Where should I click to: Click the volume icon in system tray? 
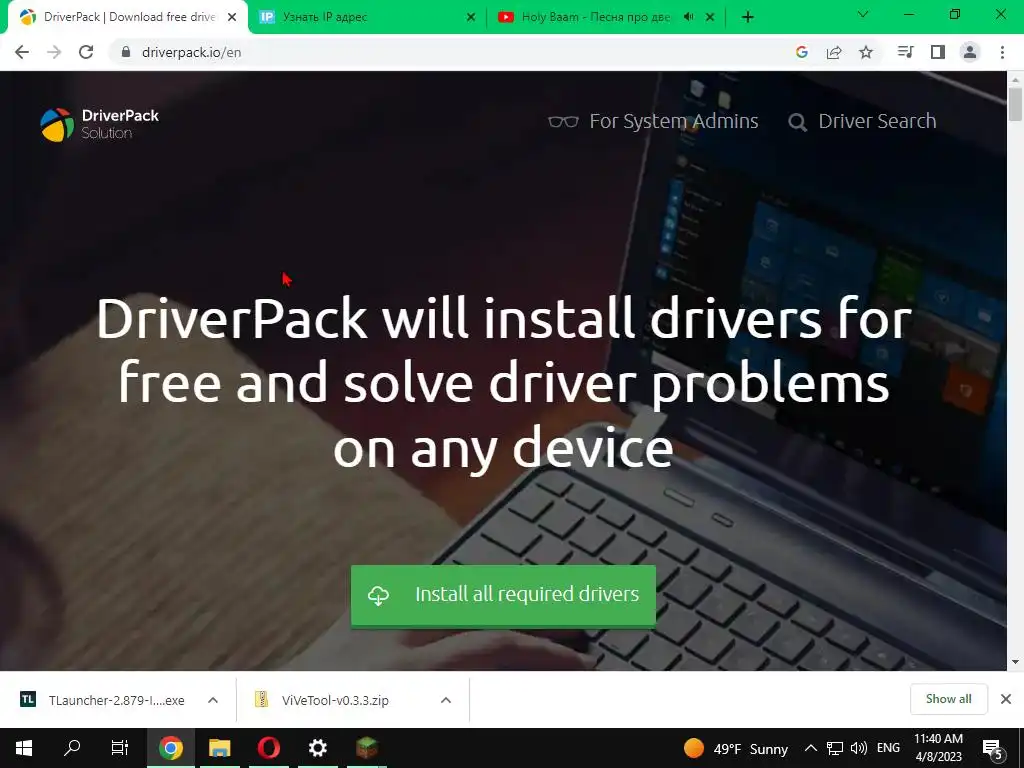[859, 748]
